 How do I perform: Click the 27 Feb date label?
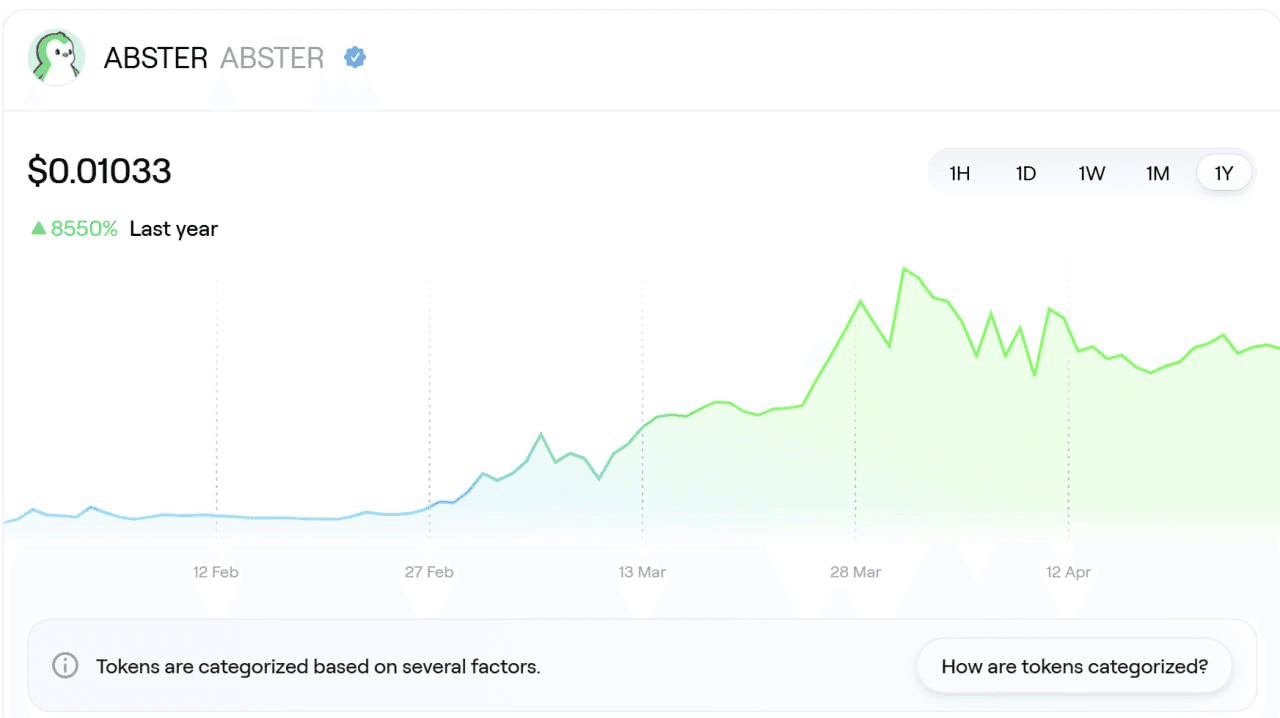pyautogui.click(x=429, y=572)
